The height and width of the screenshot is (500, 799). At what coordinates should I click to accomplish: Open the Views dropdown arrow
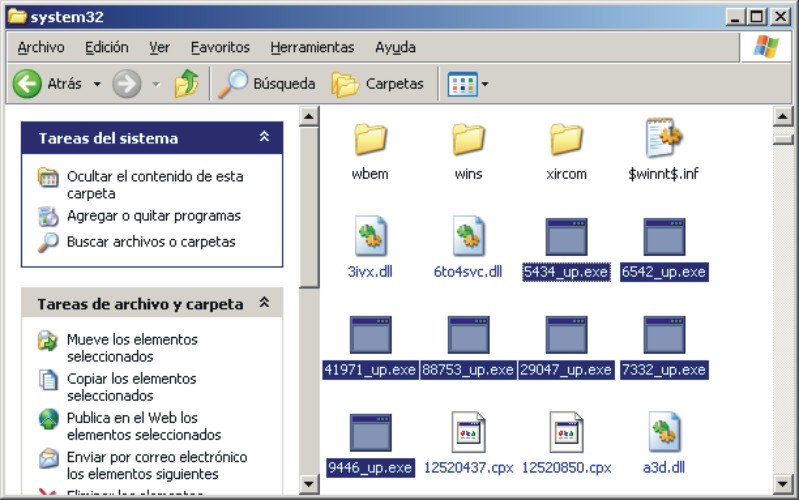coord(485,84)
